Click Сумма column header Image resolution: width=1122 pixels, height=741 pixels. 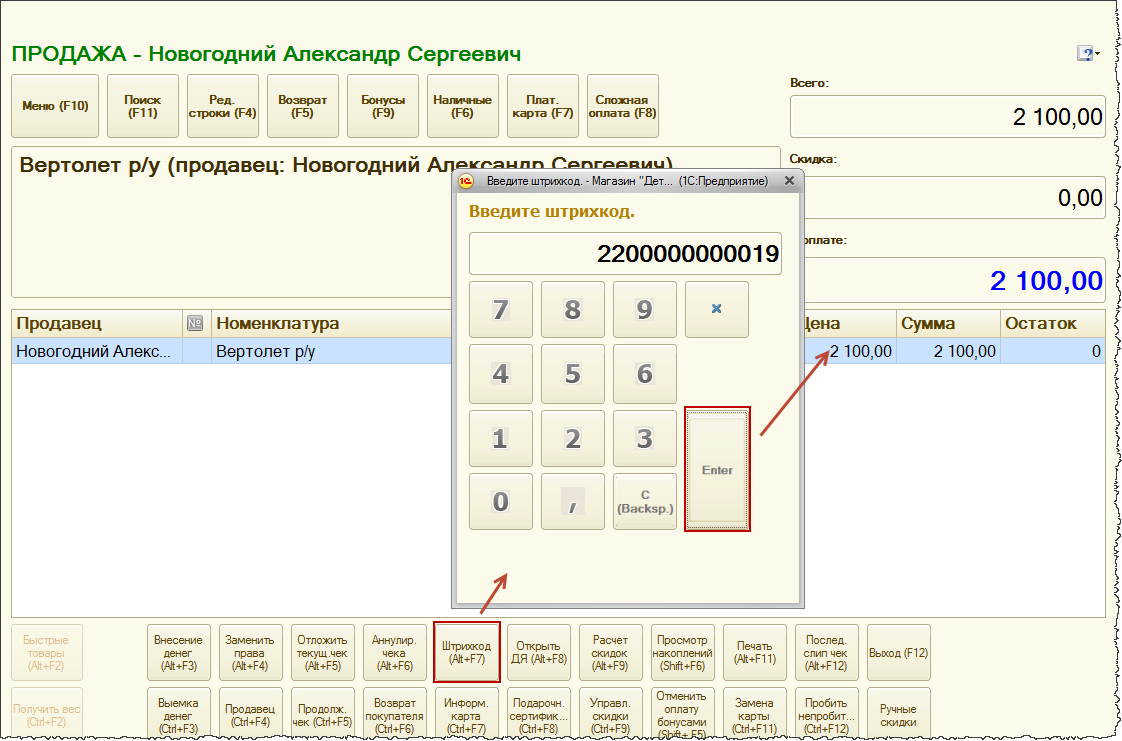click(948, 323)
